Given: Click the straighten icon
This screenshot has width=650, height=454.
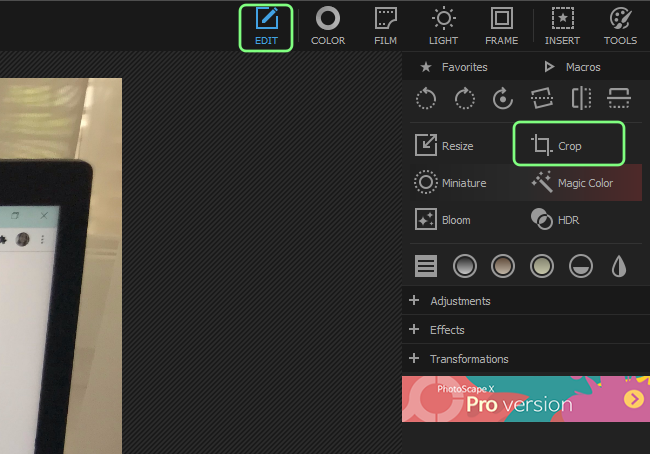Looking at the screenshot, I should point(542,99).
